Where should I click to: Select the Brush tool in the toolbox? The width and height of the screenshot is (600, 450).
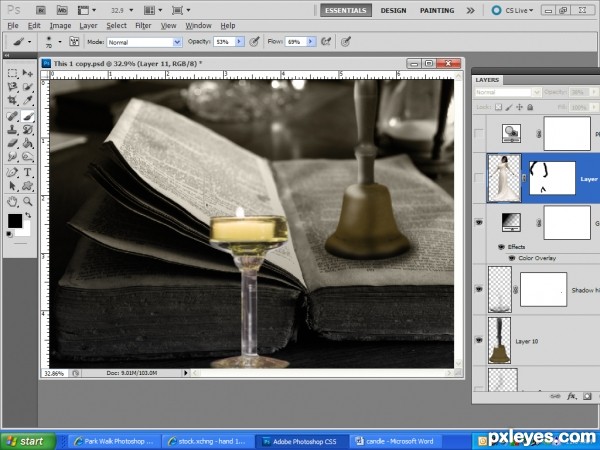pyautogui.click(x=27, y=116)
